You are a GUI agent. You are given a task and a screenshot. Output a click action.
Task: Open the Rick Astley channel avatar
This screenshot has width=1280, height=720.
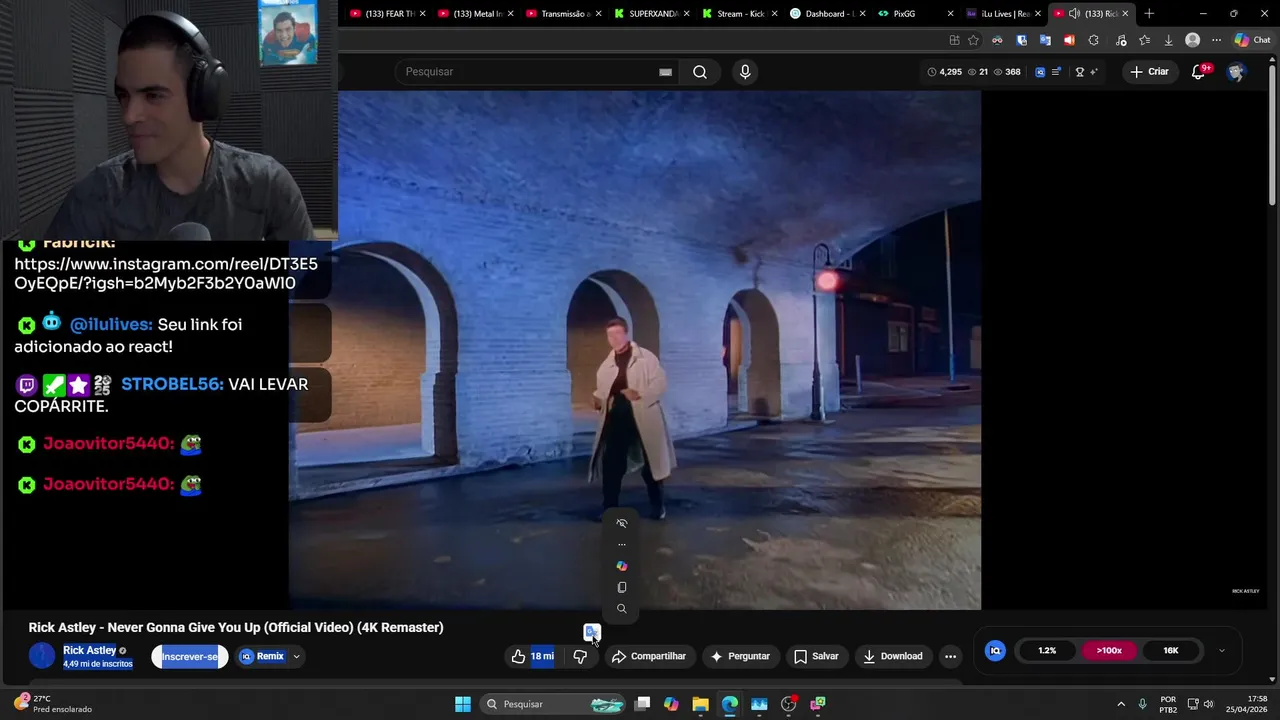(42, 656)
